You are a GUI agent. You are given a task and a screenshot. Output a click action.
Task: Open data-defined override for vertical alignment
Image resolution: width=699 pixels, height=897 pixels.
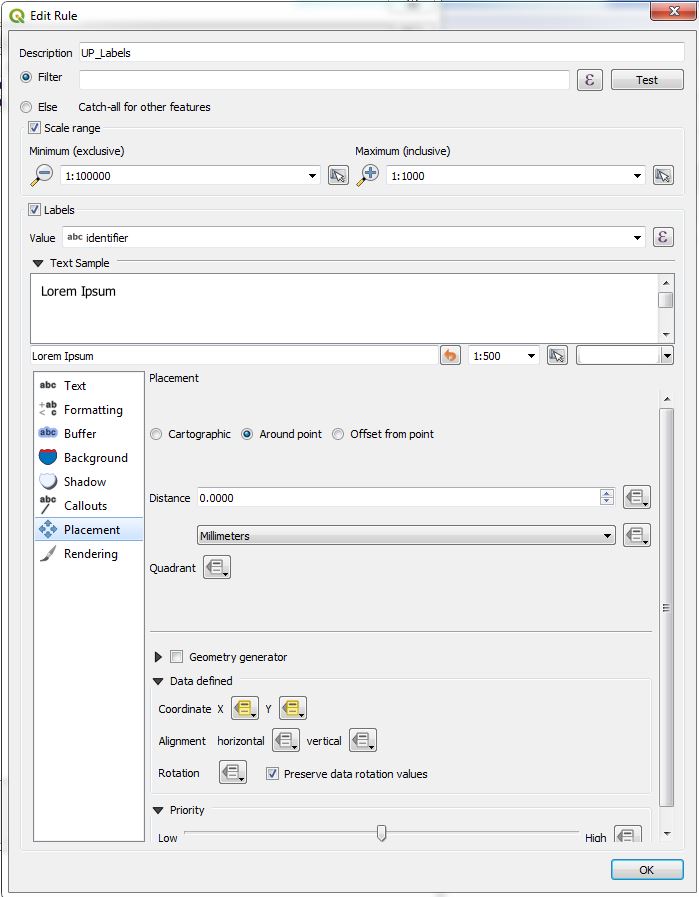coord(363,740)
